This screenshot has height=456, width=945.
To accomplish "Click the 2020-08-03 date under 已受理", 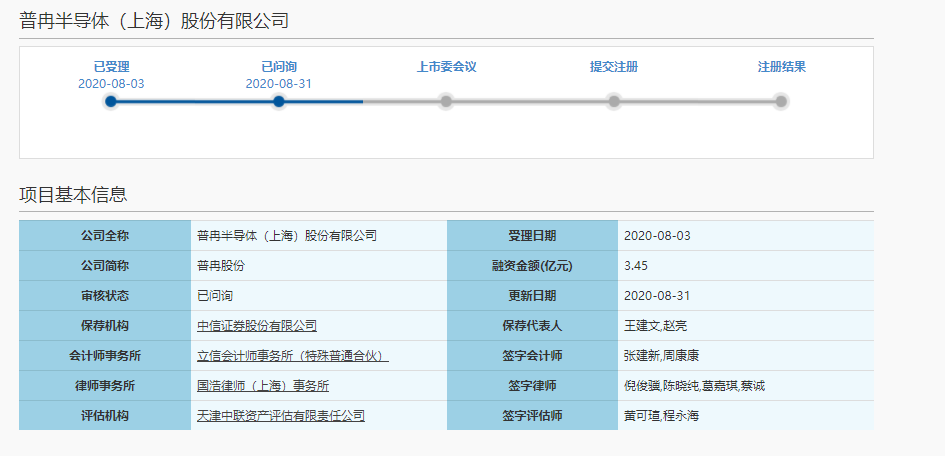I will tap(111, 84).
